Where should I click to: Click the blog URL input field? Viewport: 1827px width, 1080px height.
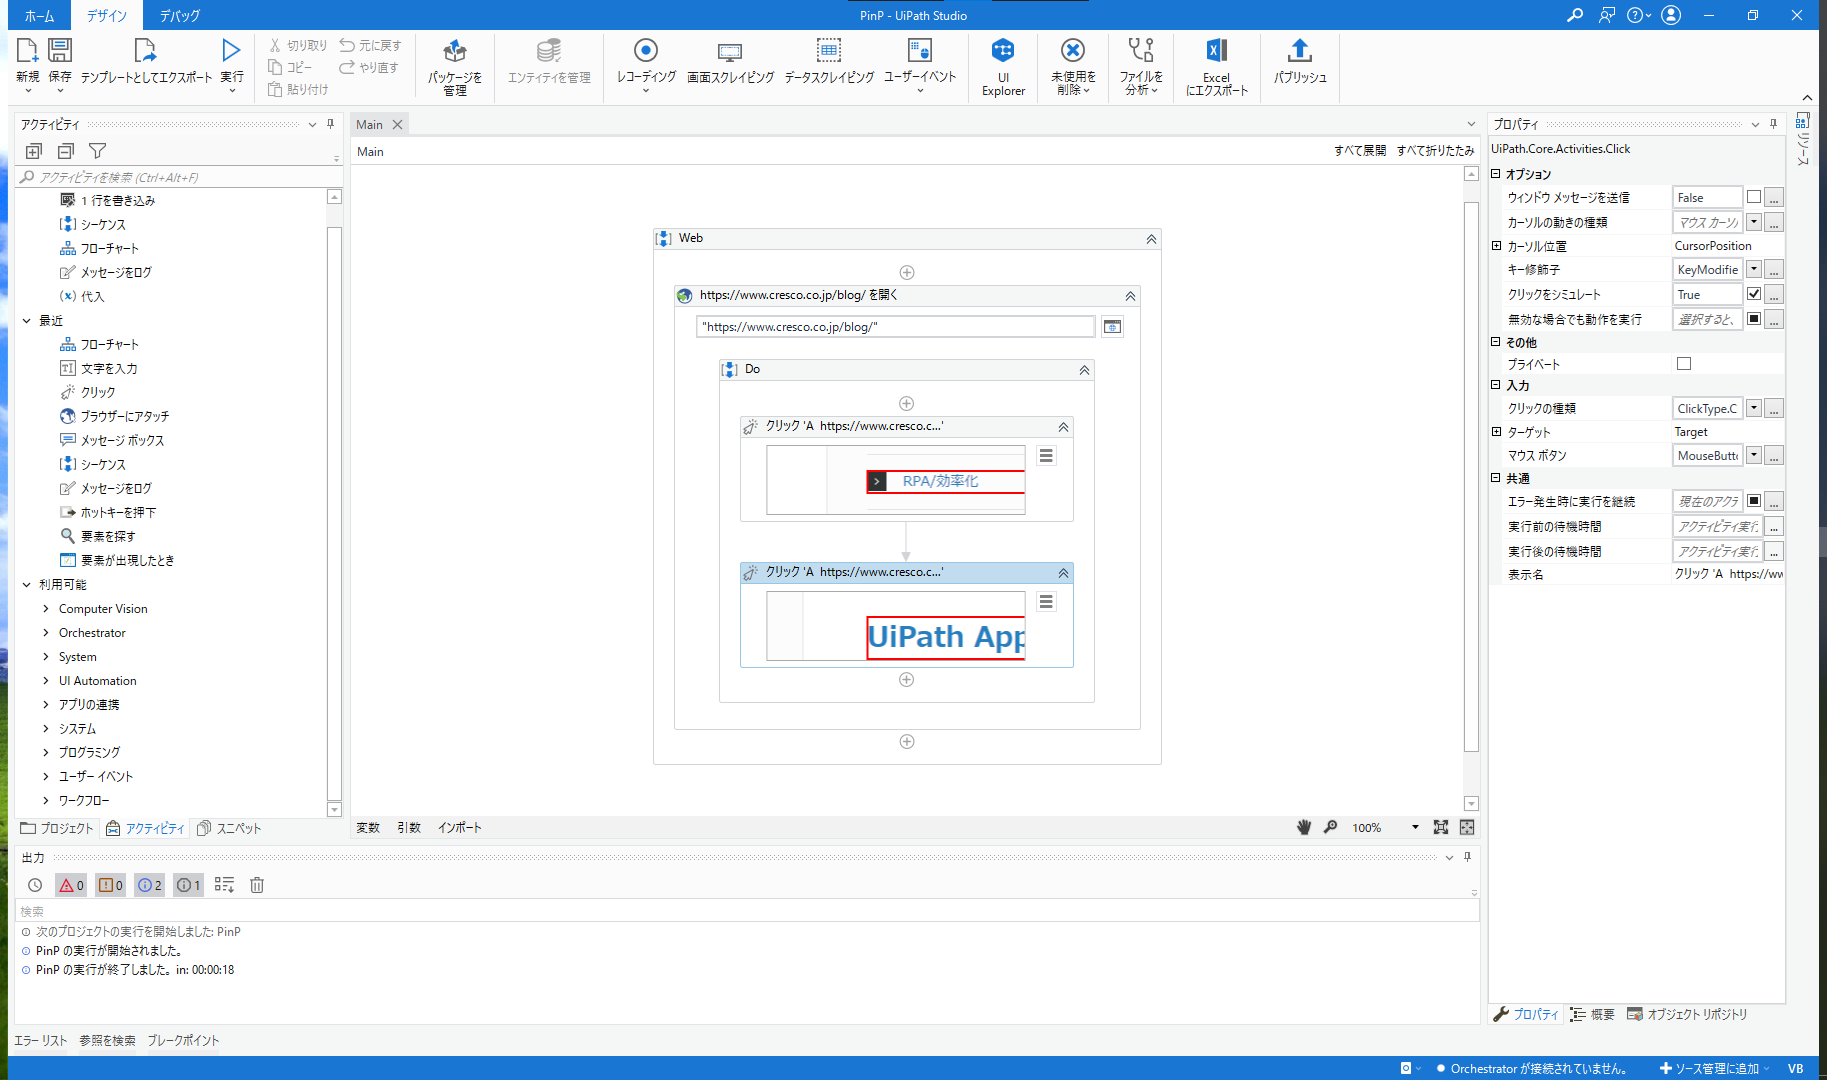tap(895, 327)
